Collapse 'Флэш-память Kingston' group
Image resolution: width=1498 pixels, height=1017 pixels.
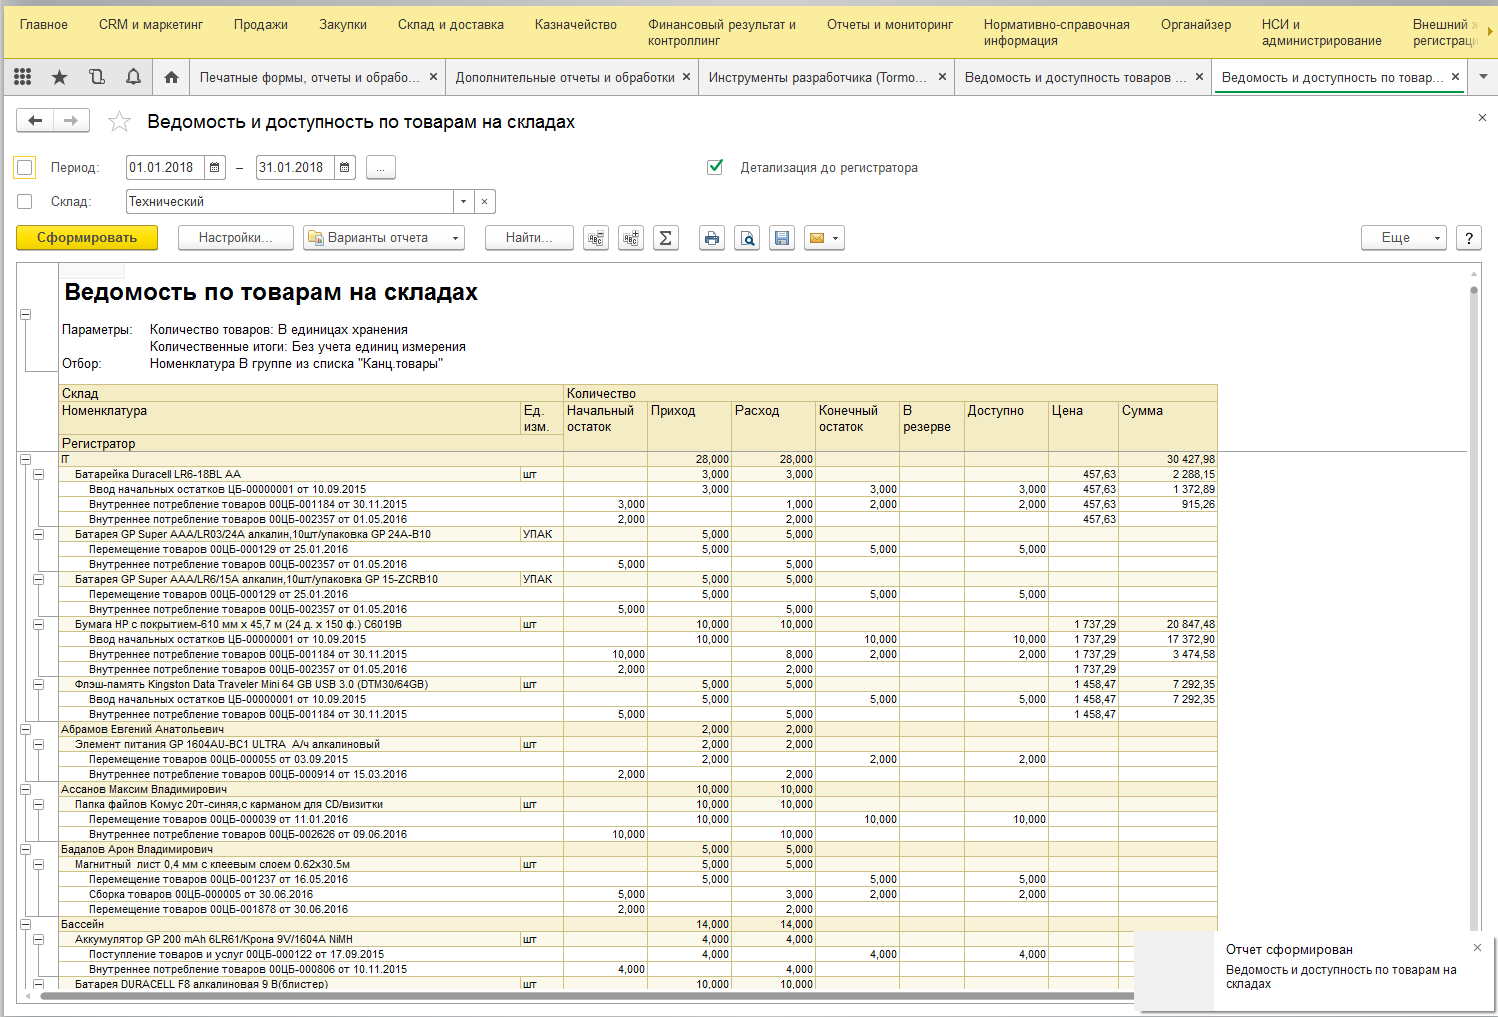(x=39, y=685)
